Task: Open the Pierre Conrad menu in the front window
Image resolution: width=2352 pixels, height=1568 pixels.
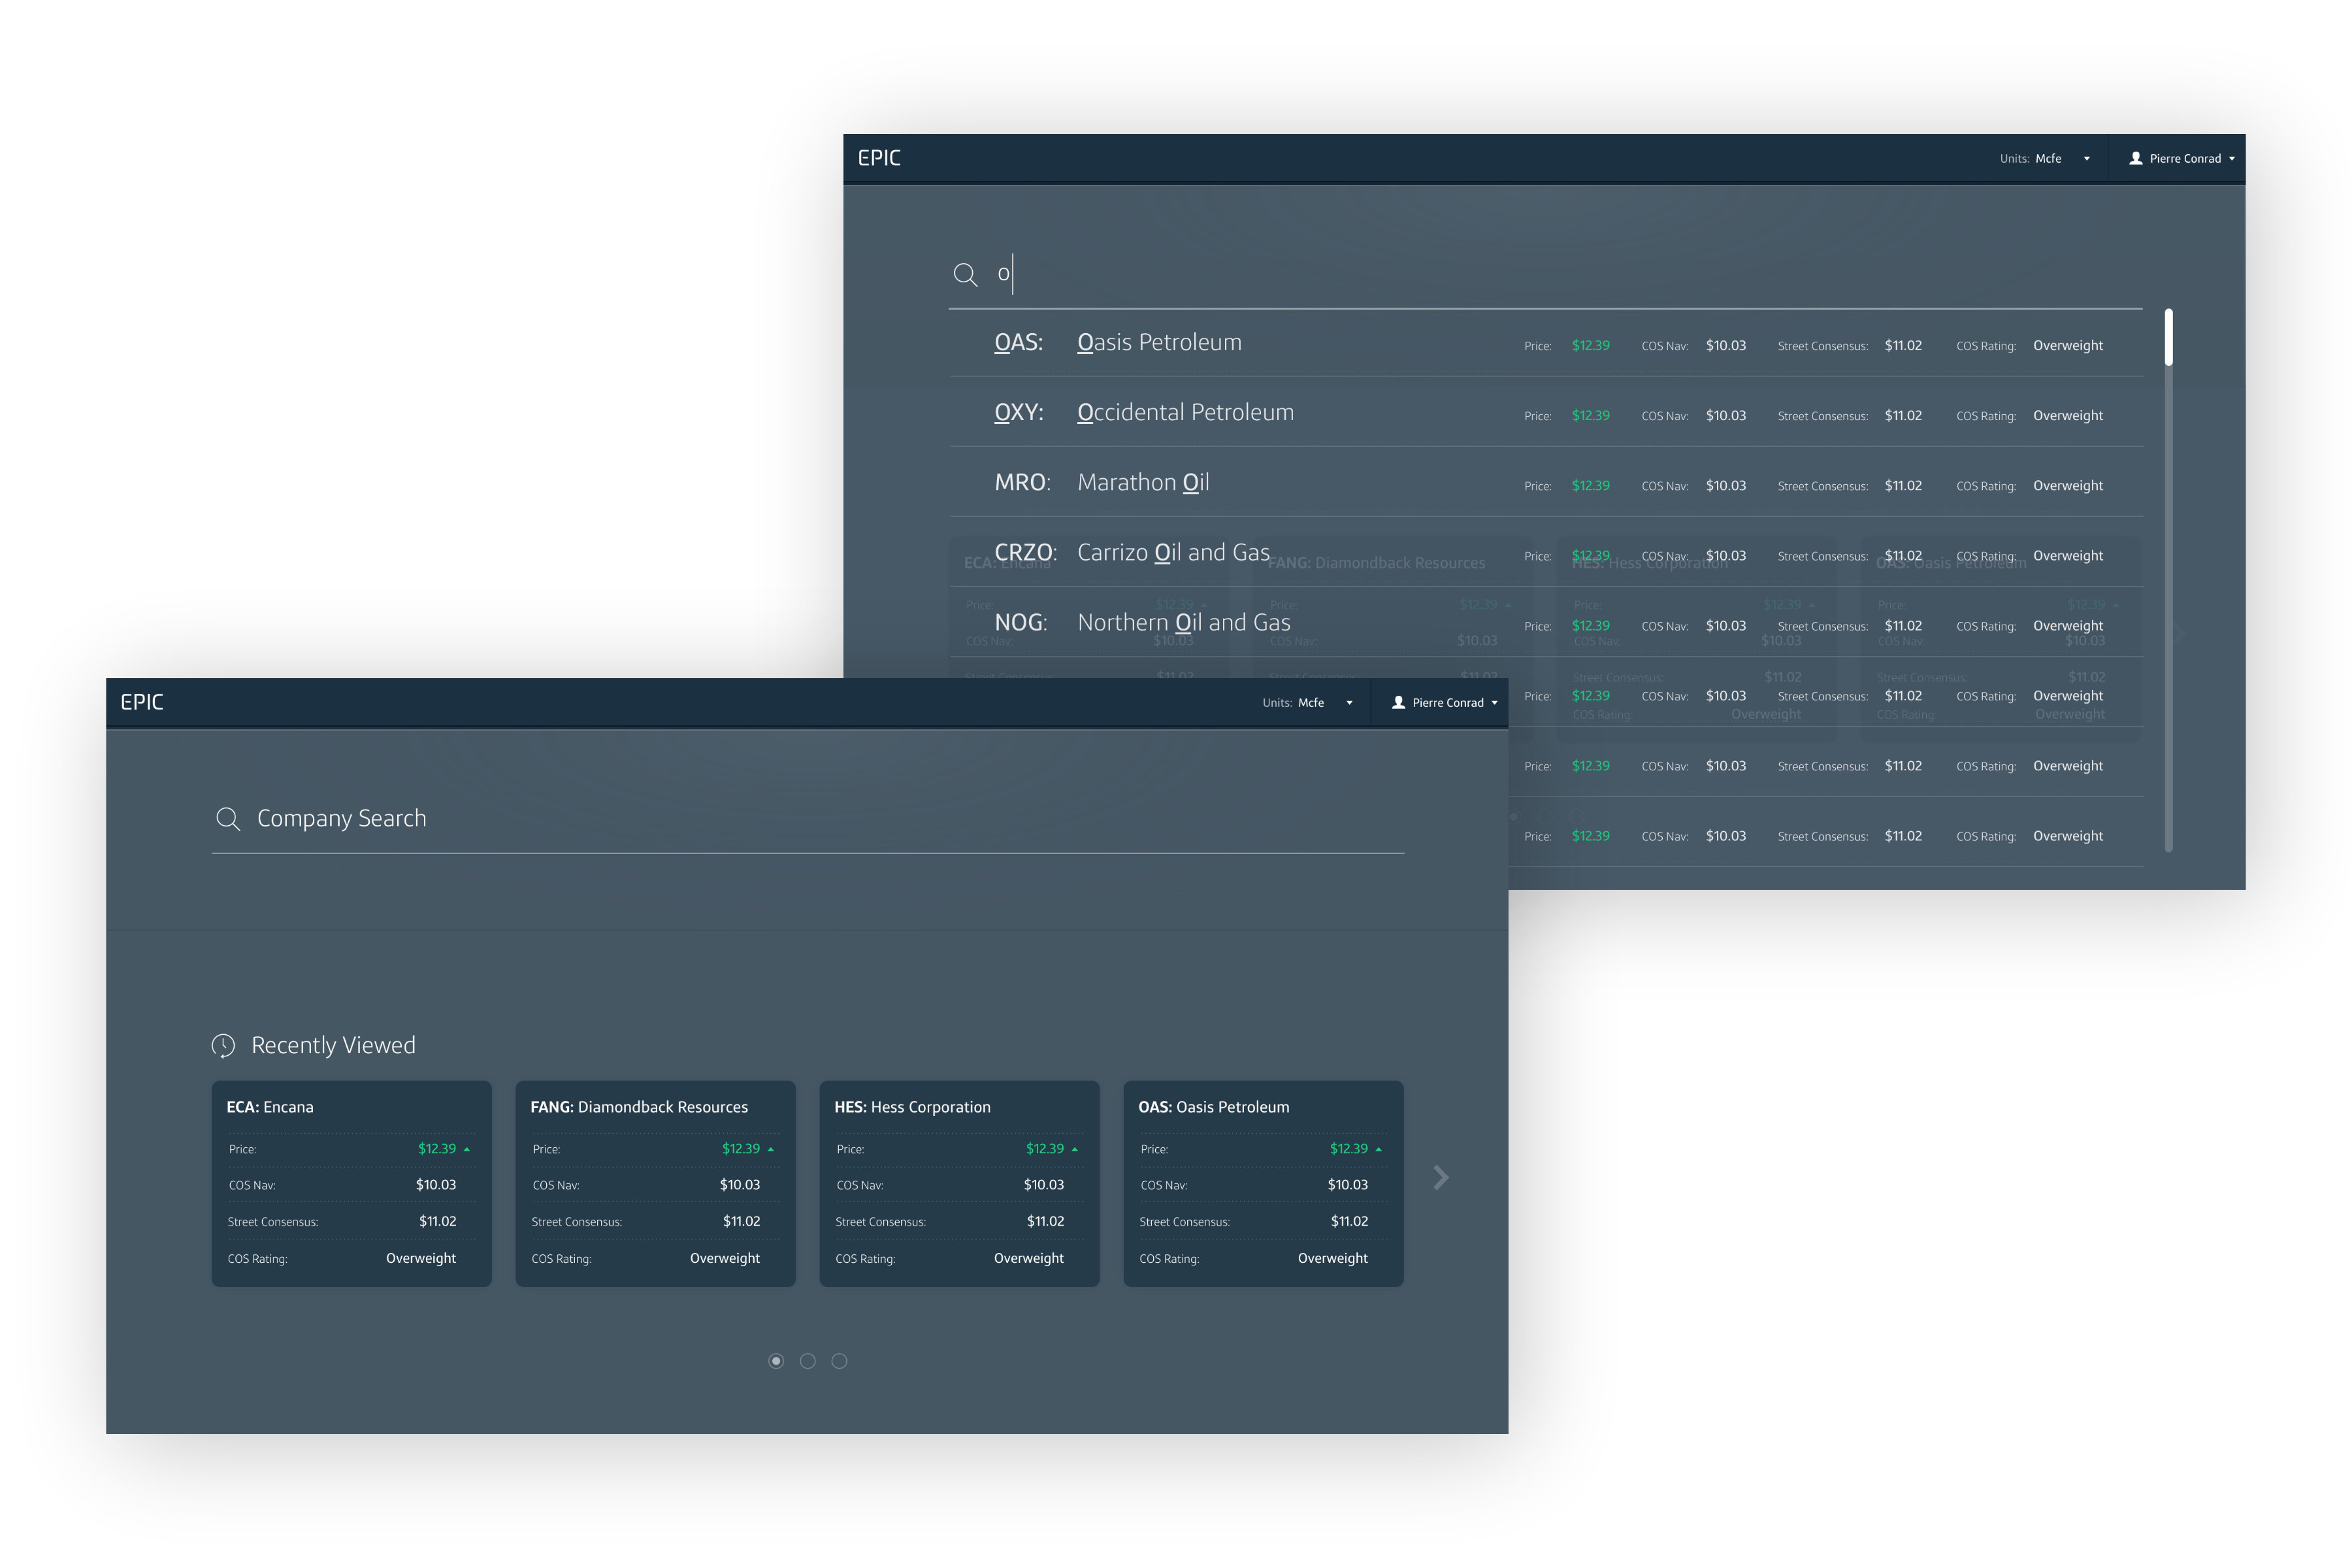Action: tap(1448, 703)
